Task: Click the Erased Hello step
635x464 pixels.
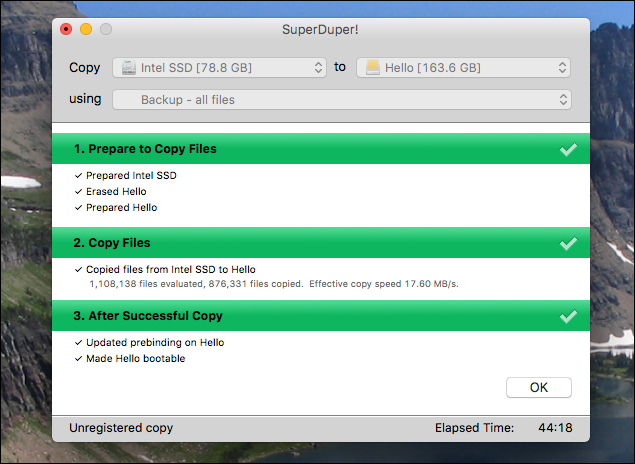Action: pyautogui.click(x=111, y=192)
